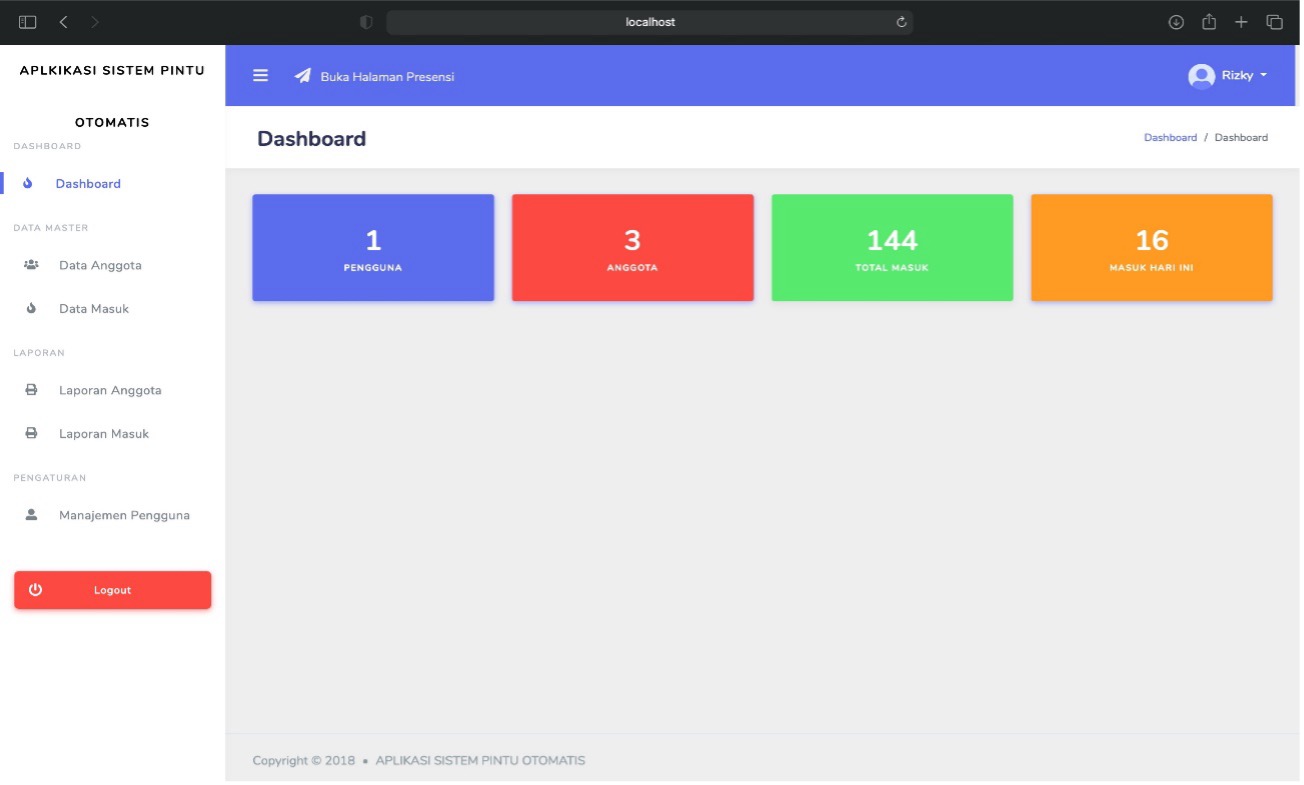Toggle the hamburger menu icon

[x=260, y=76]
